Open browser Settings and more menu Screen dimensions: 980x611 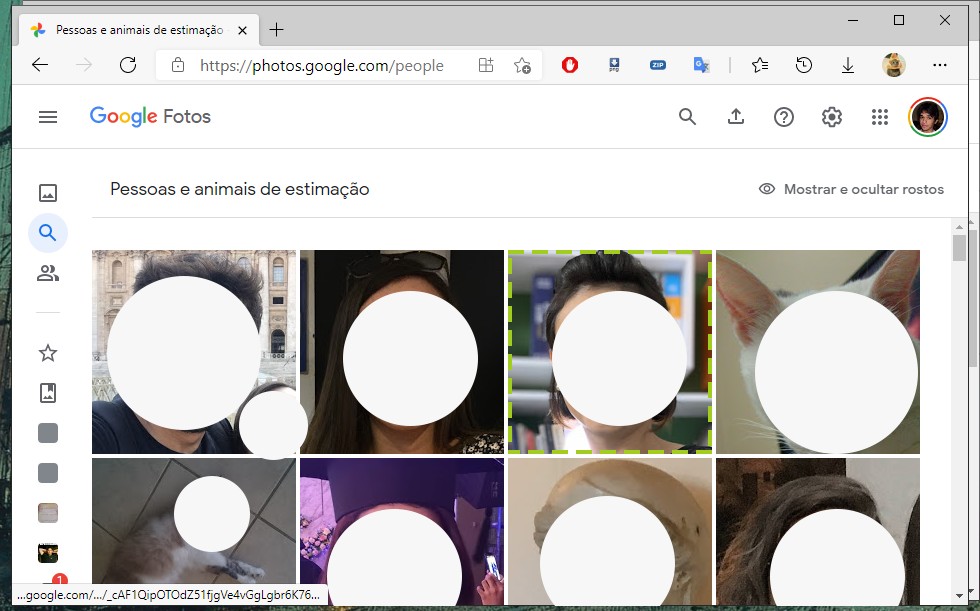939,65
